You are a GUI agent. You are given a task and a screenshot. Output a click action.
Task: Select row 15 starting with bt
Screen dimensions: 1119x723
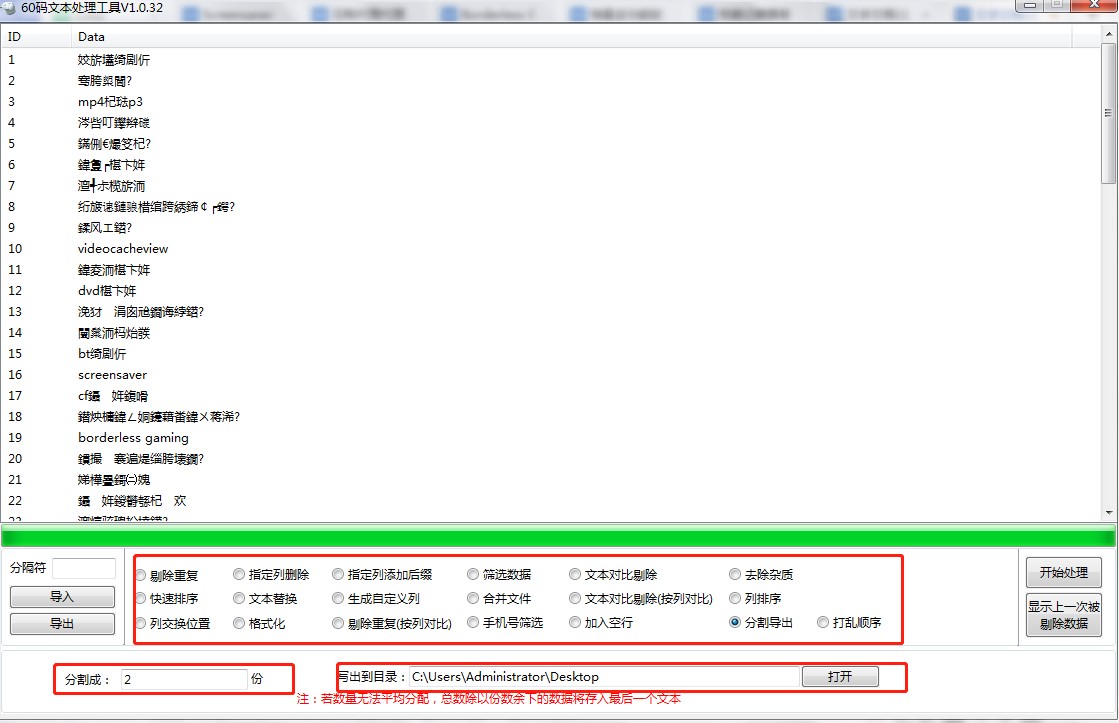(x=550, y=353)
